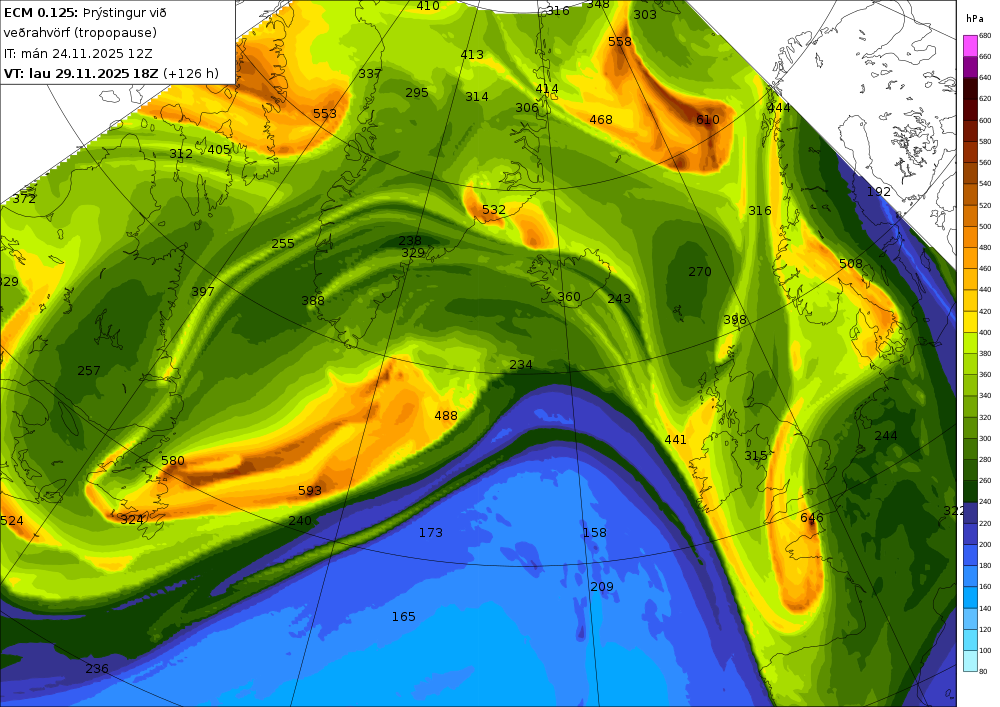
Task: Click the legend label '100'
Action: pyautogui.click(x=985, y=650)
